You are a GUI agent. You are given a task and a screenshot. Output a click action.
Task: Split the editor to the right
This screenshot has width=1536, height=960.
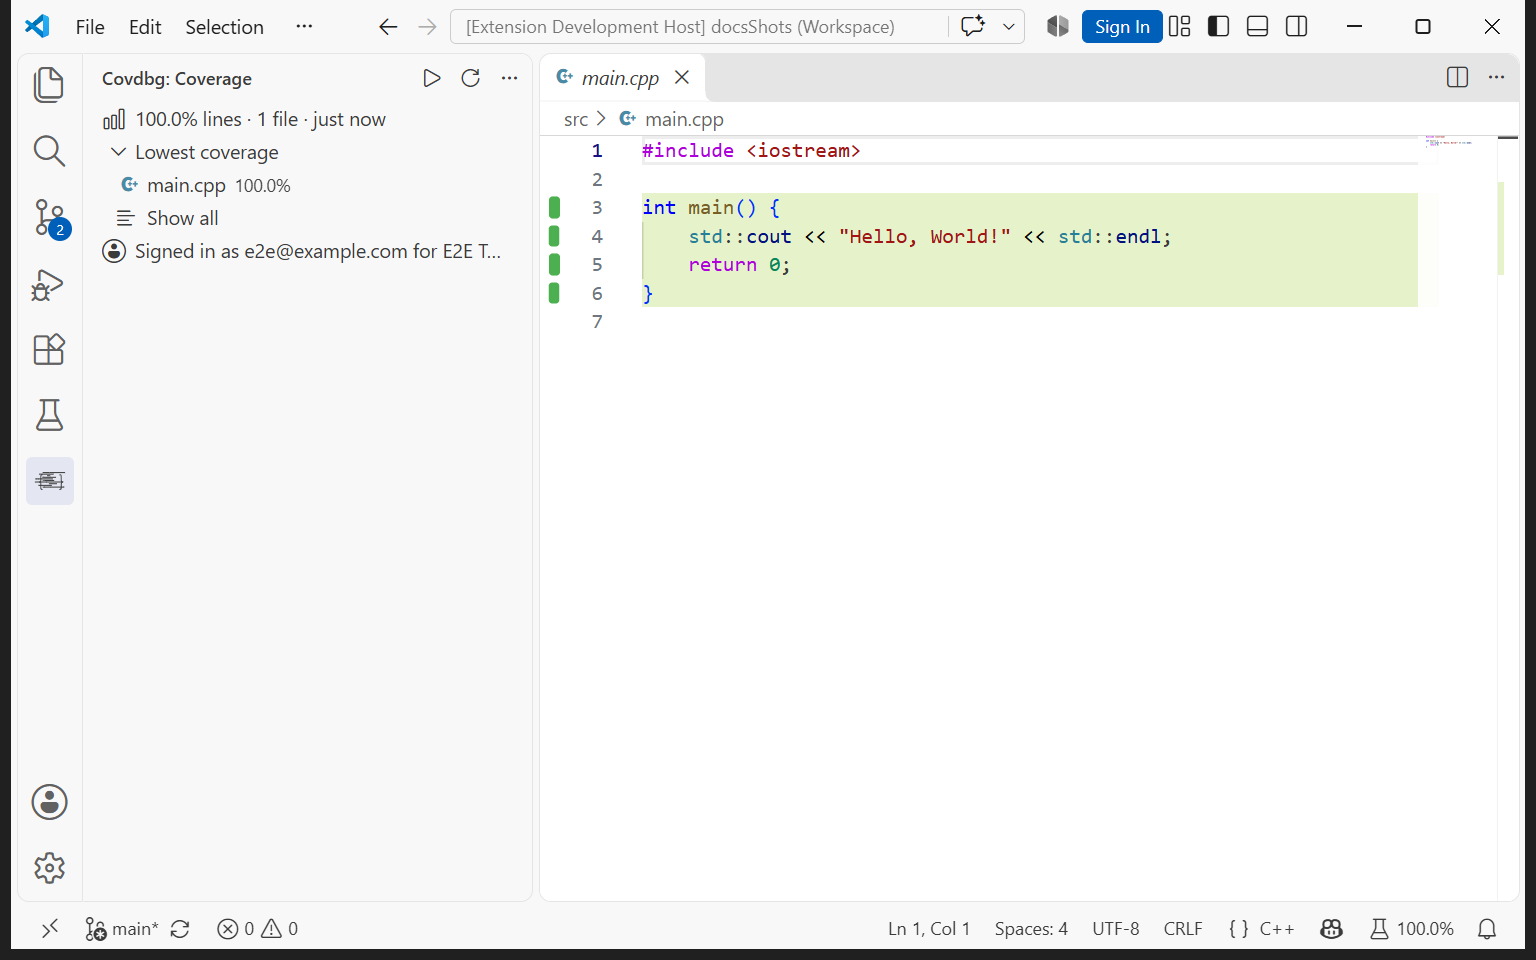click(1458, 77)
